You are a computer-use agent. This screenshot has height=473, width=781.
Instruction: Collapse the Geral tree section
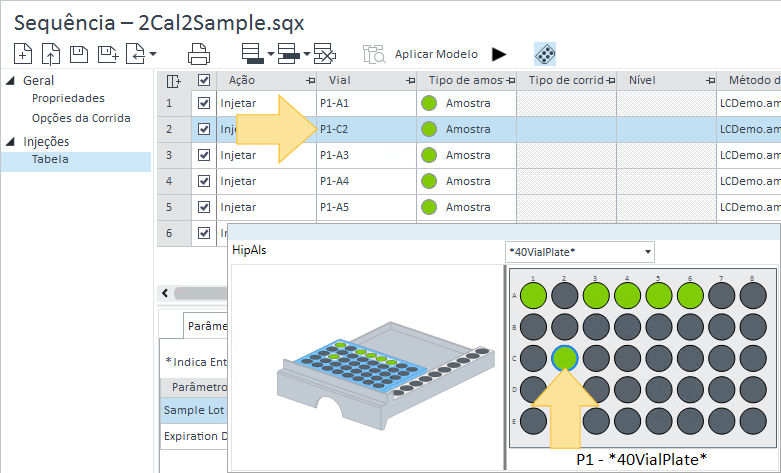[x=10, y=81]
